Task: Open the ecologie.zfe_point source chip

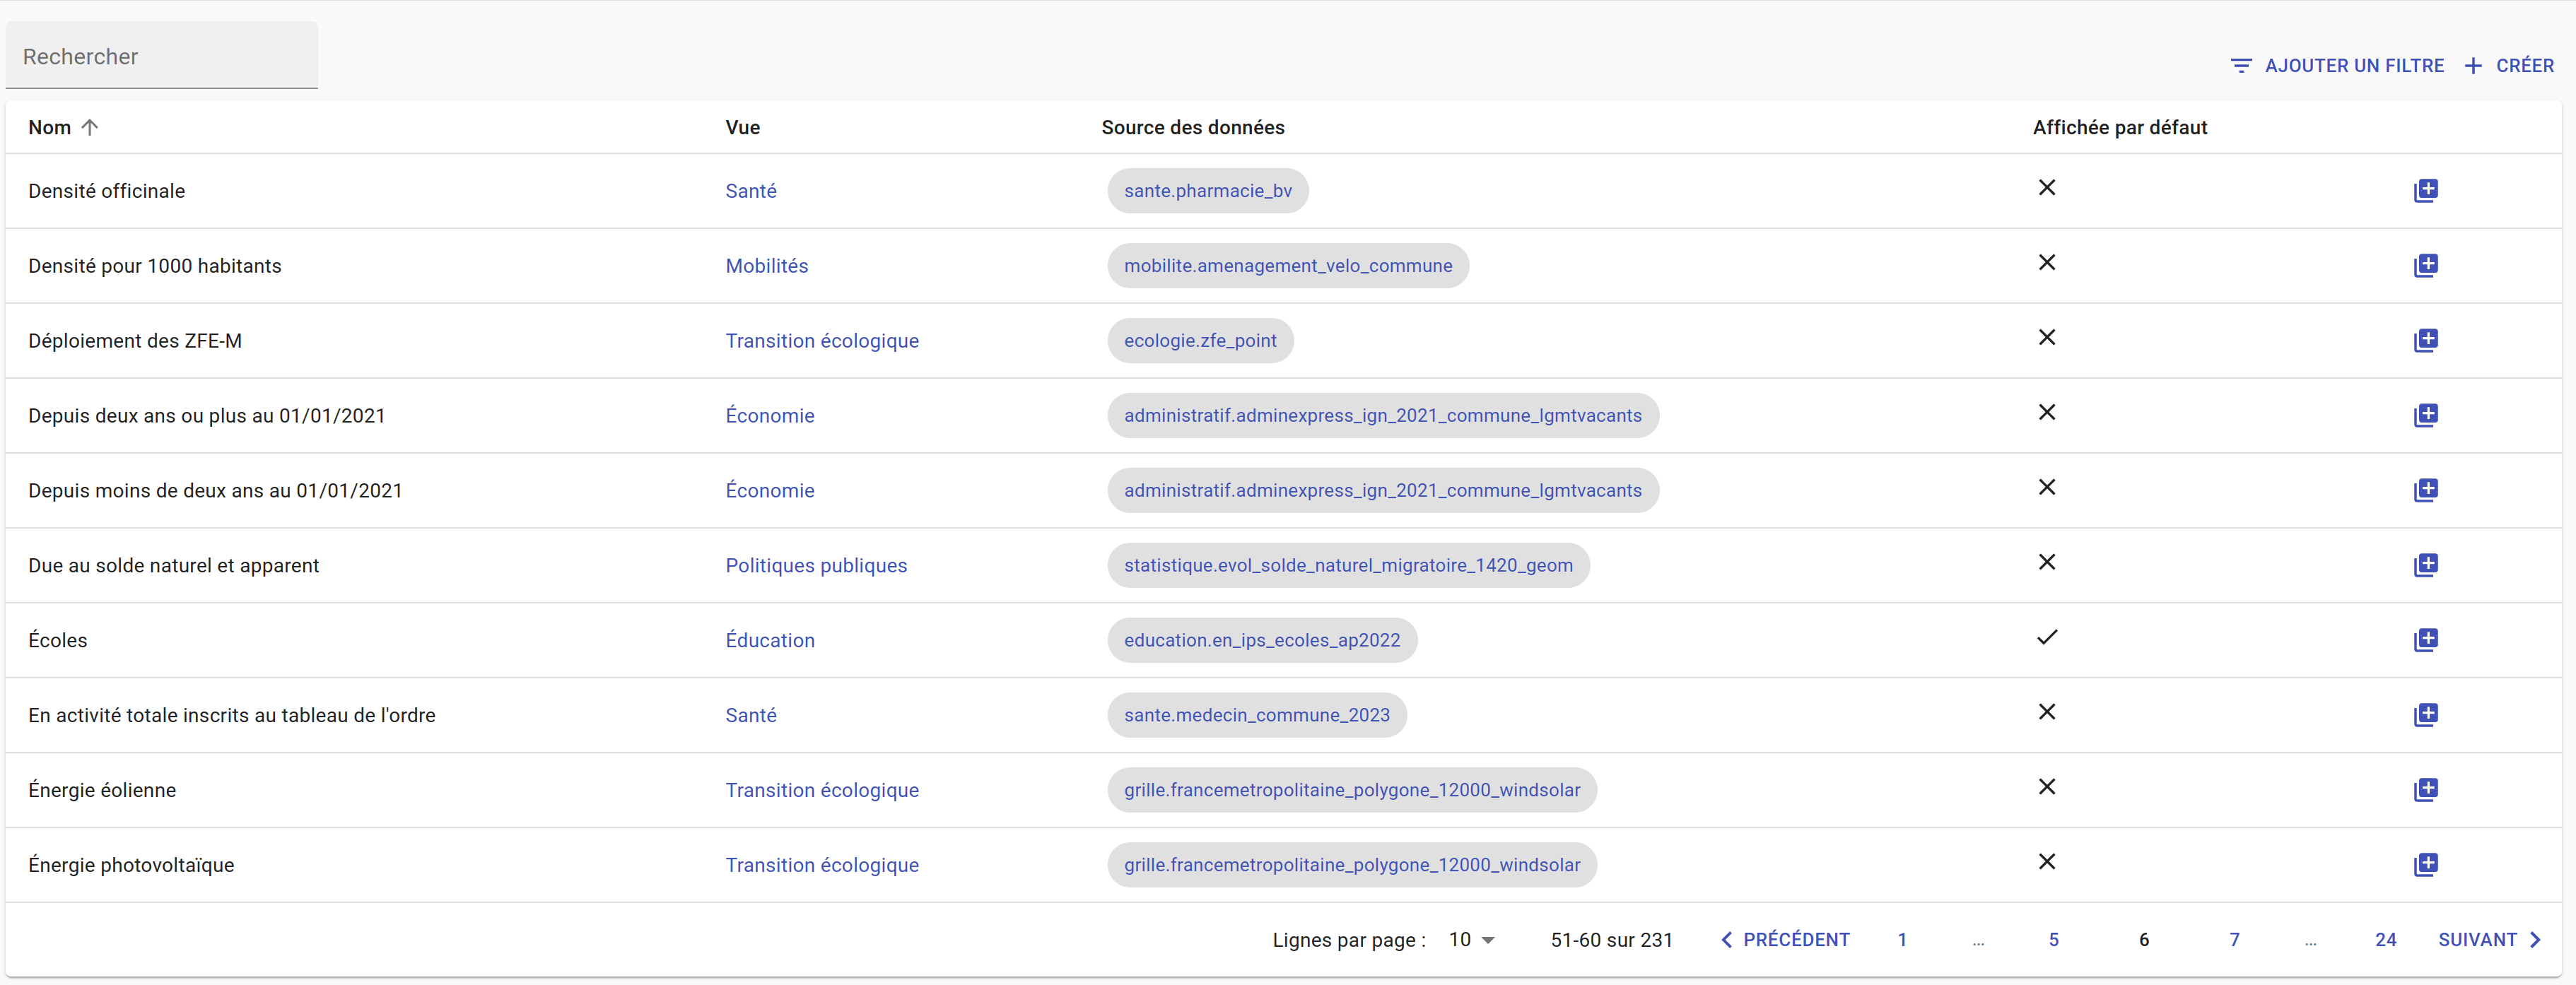Action: pyautogui.click(x=1200, y=341)
